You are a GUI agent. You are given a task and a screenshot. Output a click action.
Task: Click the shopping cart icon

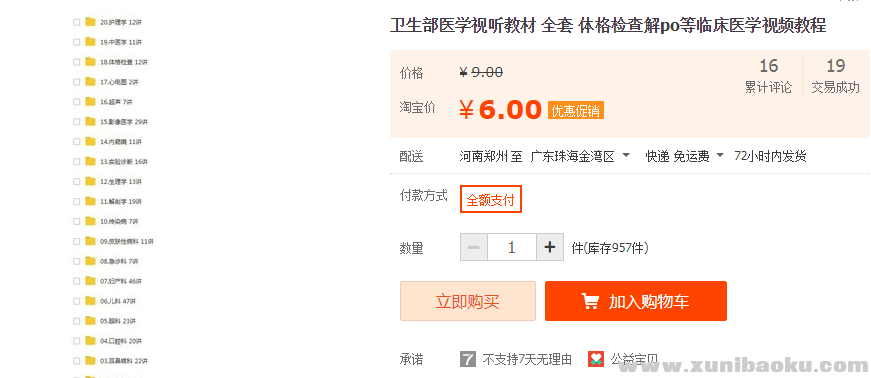(x=590, y=301)
